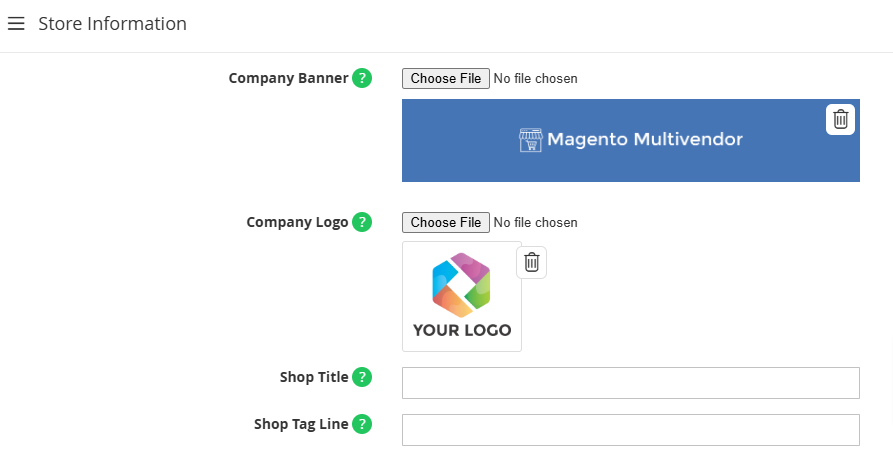The width and height of the screenshot is (893, 452).
Task: Choose File for Company Logo
Action: 446,223
